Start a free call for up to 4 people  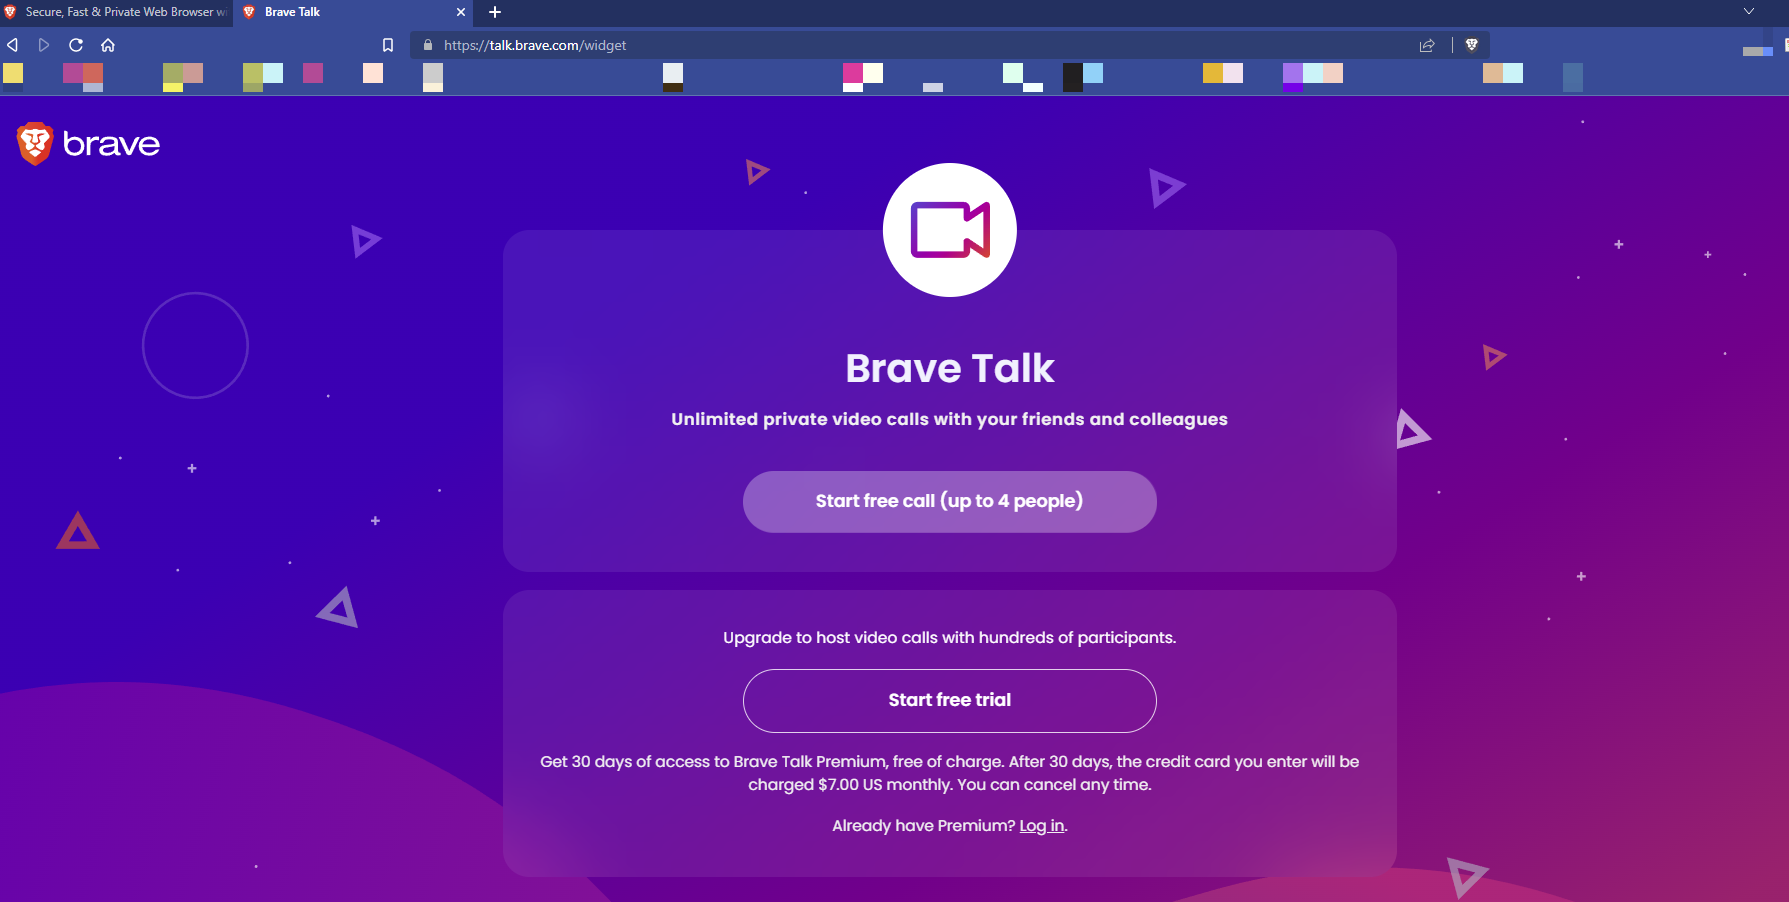click(950, 501)
